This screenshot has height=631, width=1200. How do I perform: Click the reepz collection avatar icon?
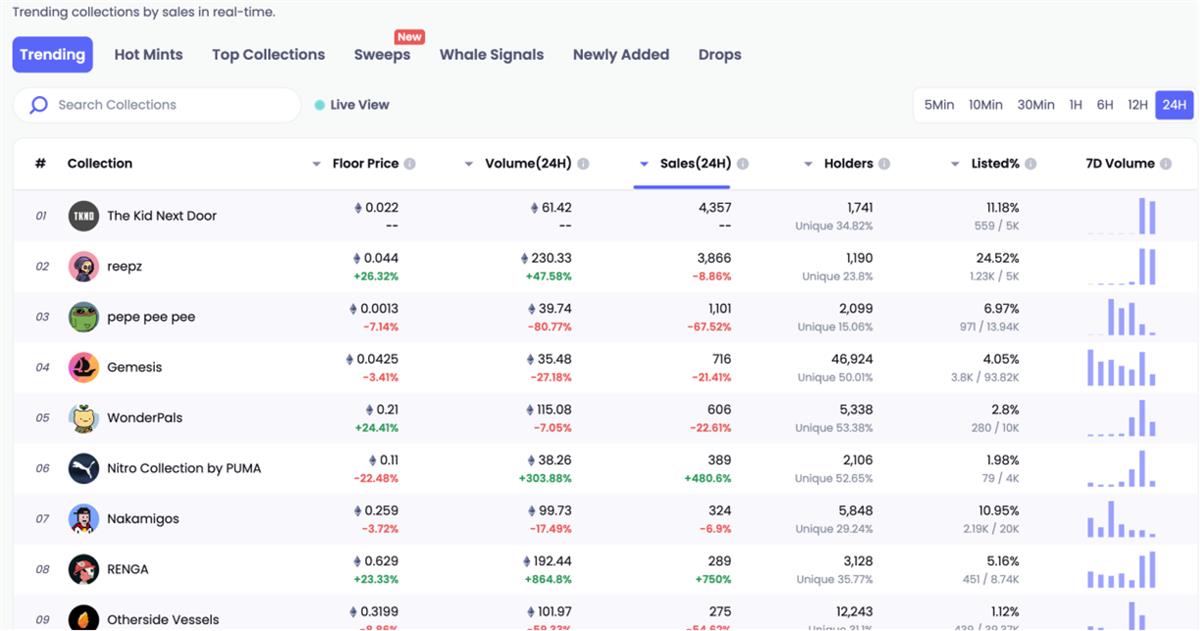point(84,267)
